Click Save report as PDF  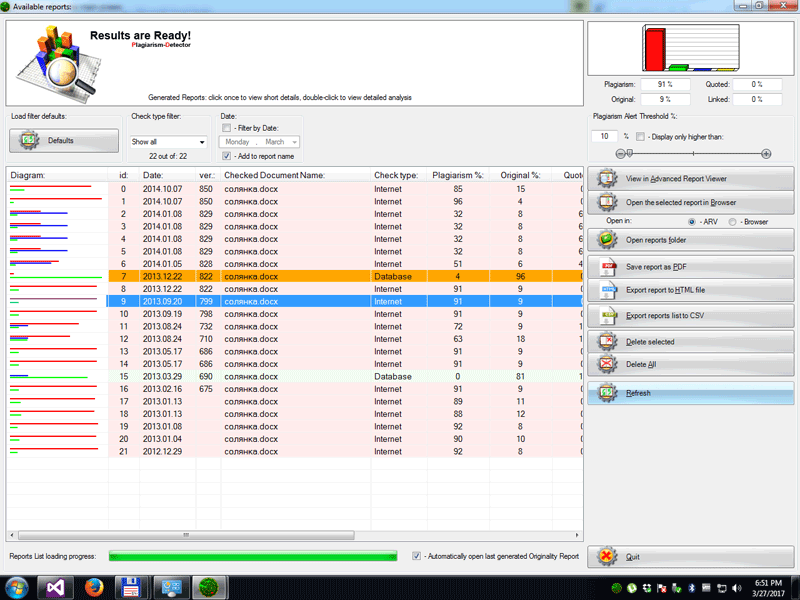[690, 267]
